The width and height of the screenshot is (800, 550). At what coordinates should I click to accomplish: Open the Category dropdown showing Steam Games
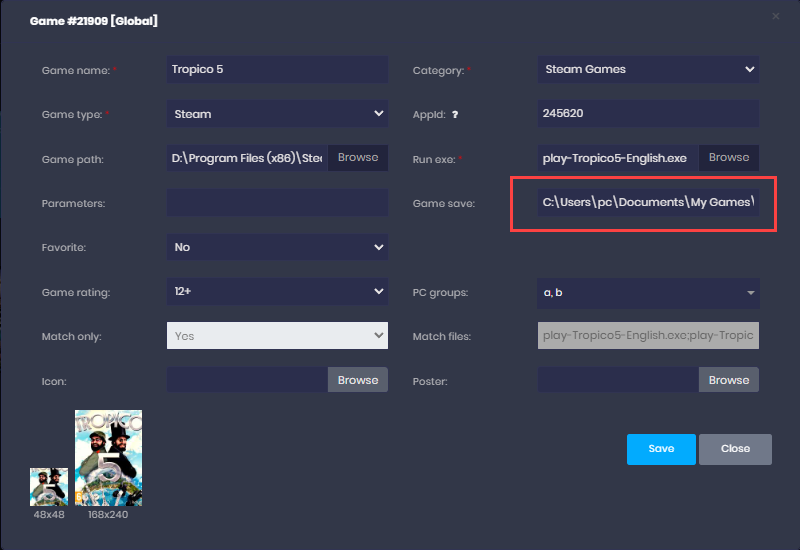pos(647,70)
